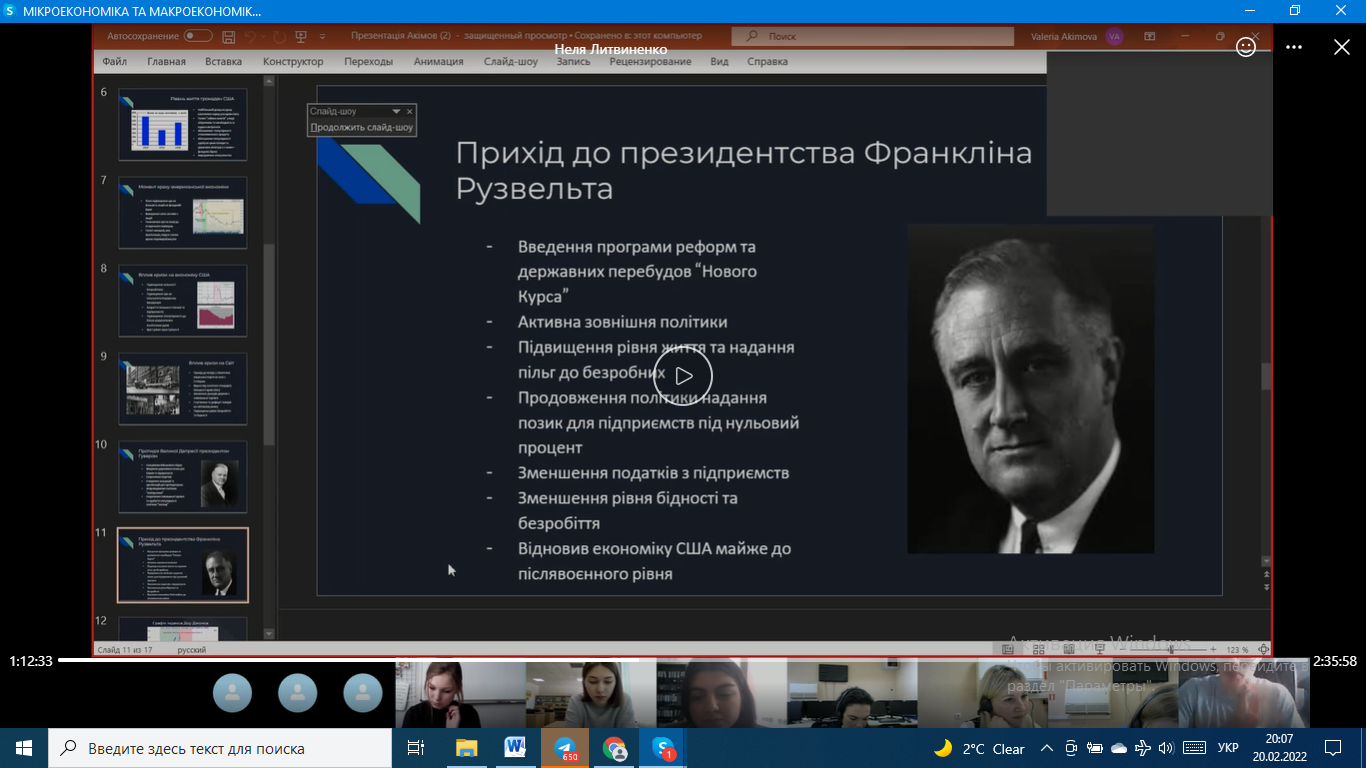The width and height of the screenshot is (1366, 768).
Task: Show hidden system tray icons chevron
Action: (1047, 748)
